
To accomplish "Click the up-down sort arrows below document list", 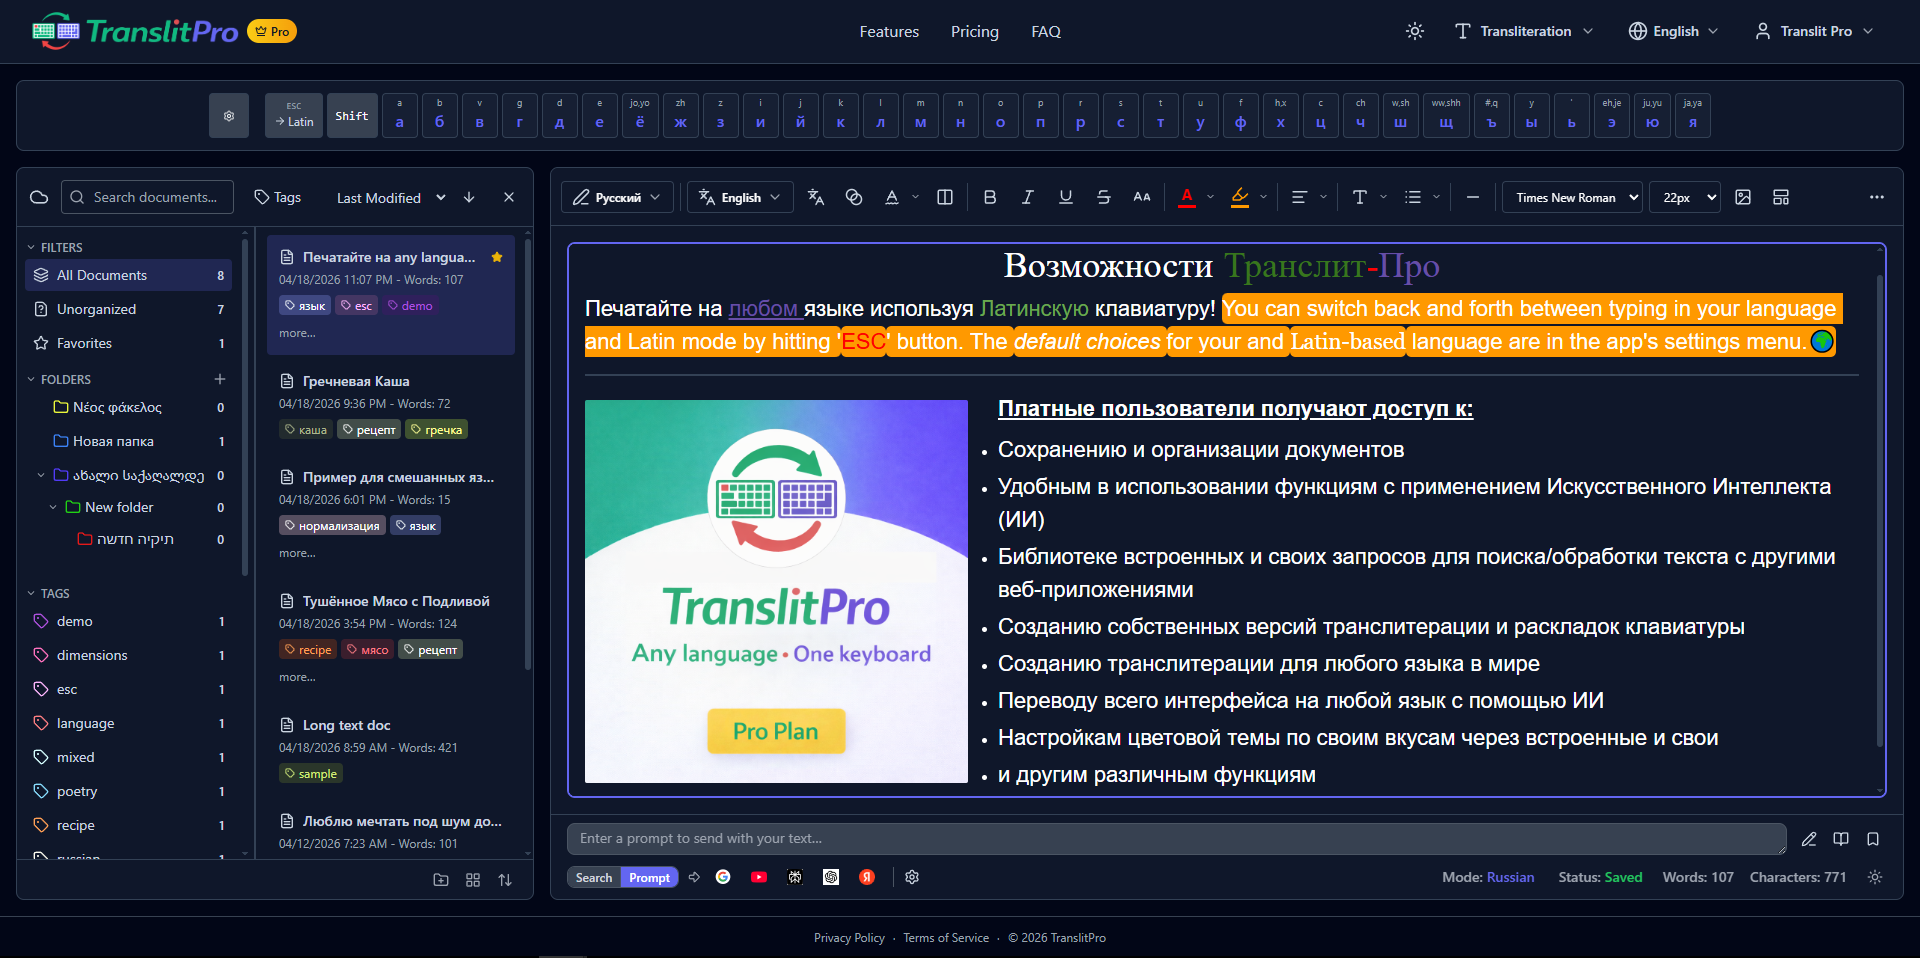I will 505,880.
